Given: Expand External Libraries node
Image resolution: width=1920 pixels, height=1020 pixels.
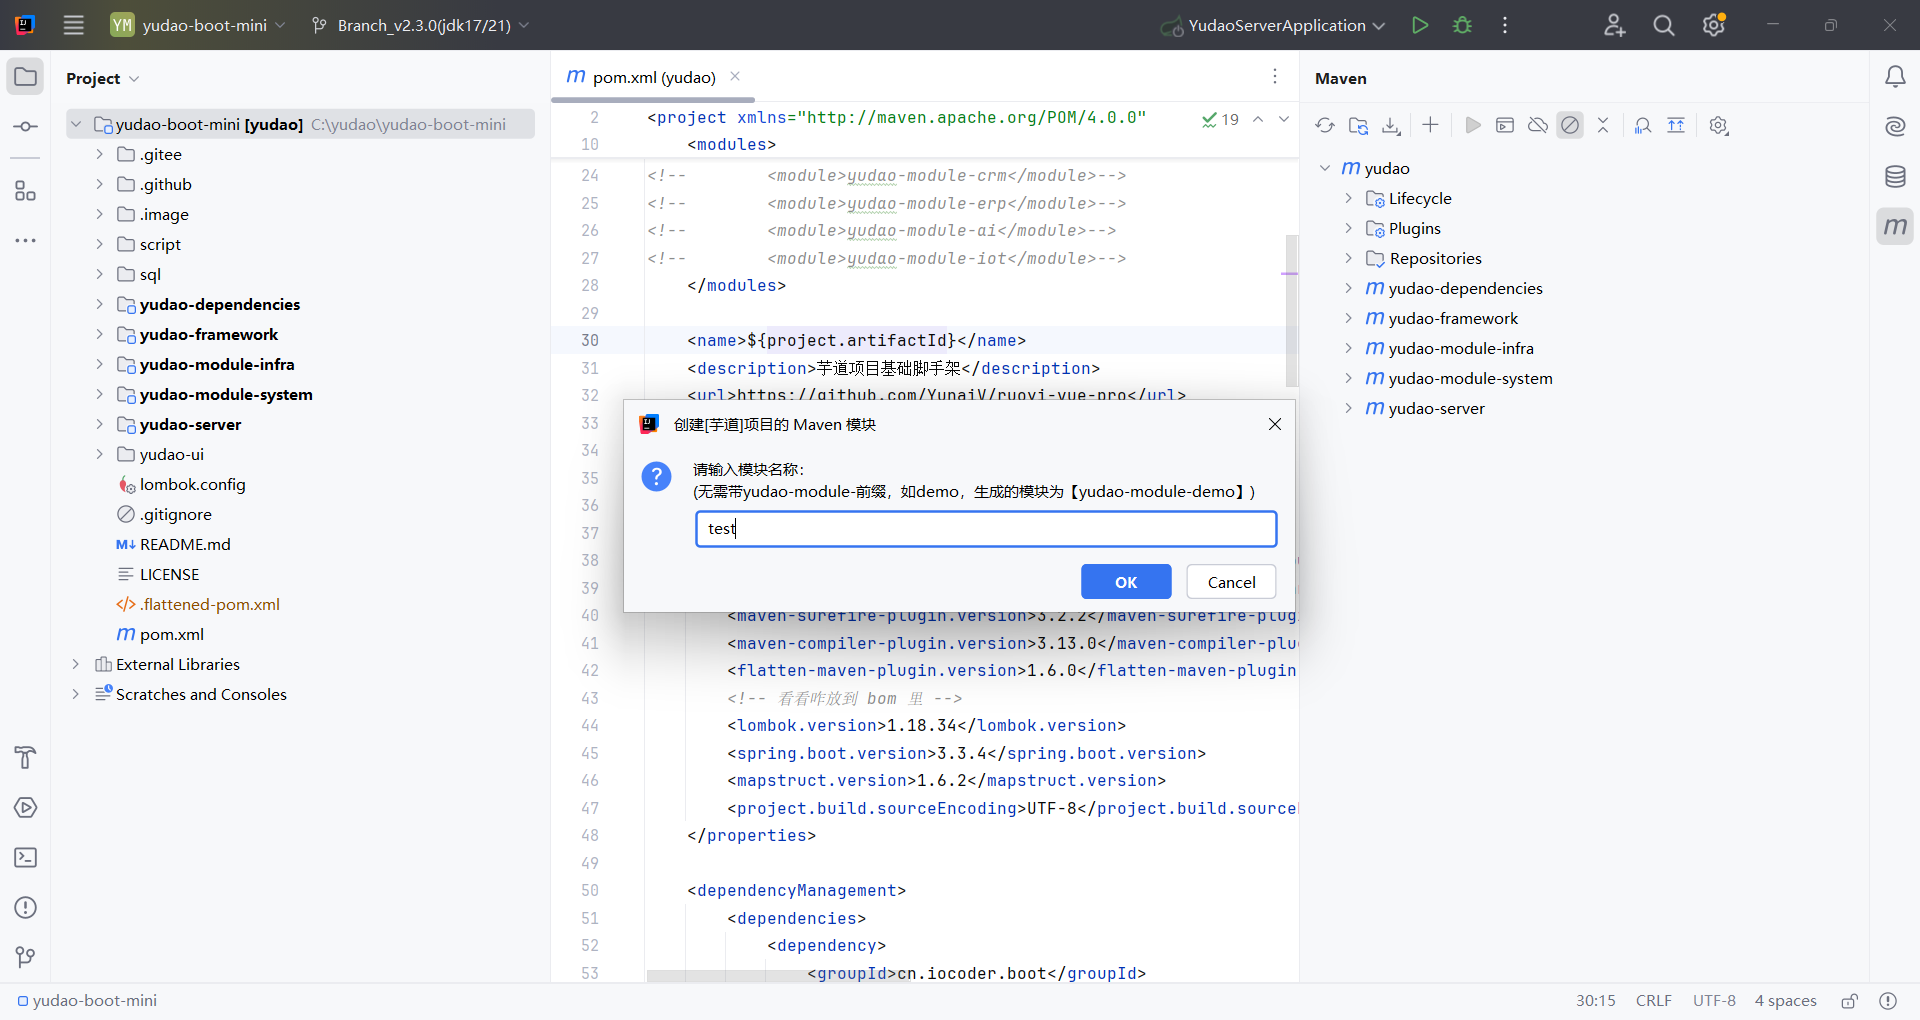Looking at the screenshot, I should click(75, 664).
